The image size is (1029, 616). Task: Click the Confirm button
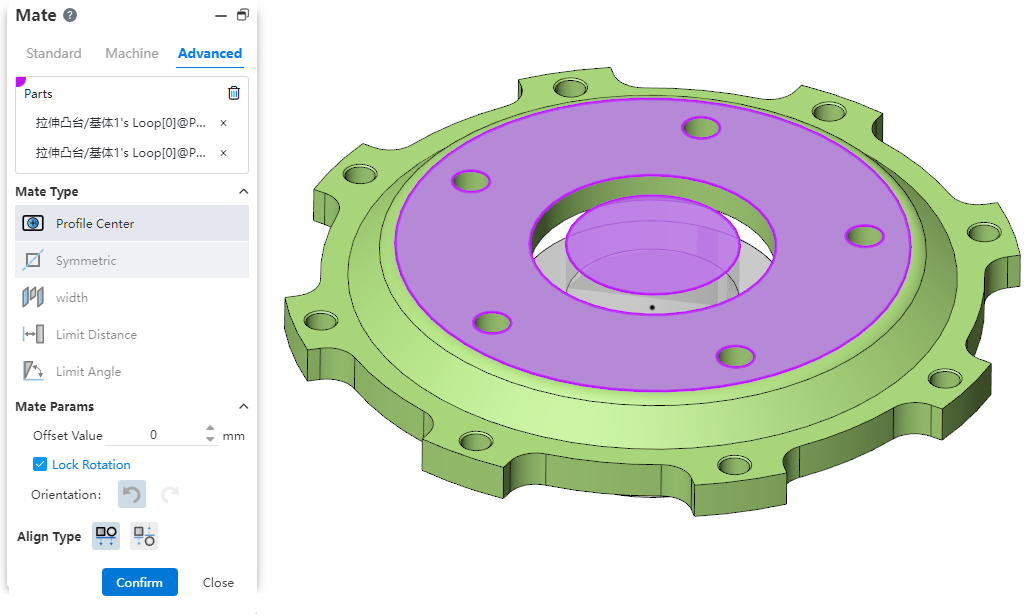[x=139, y=582]
